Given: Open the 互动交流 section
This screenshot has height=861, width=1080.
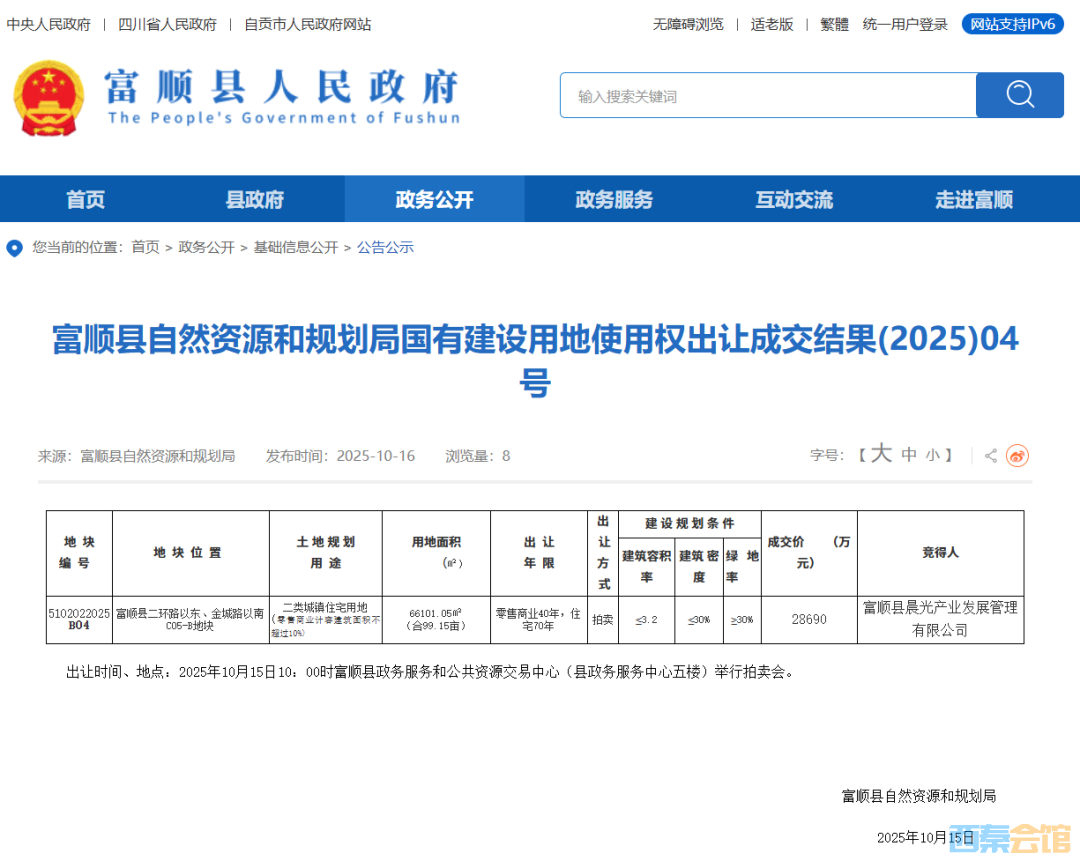Looking at the screenshot, I should [x=794, y=199].
